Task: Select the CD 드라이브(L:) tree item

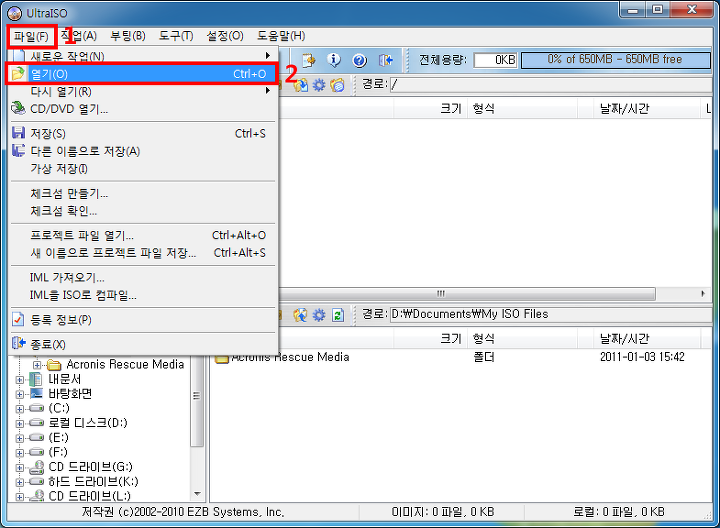Action: tap(90, 496)
